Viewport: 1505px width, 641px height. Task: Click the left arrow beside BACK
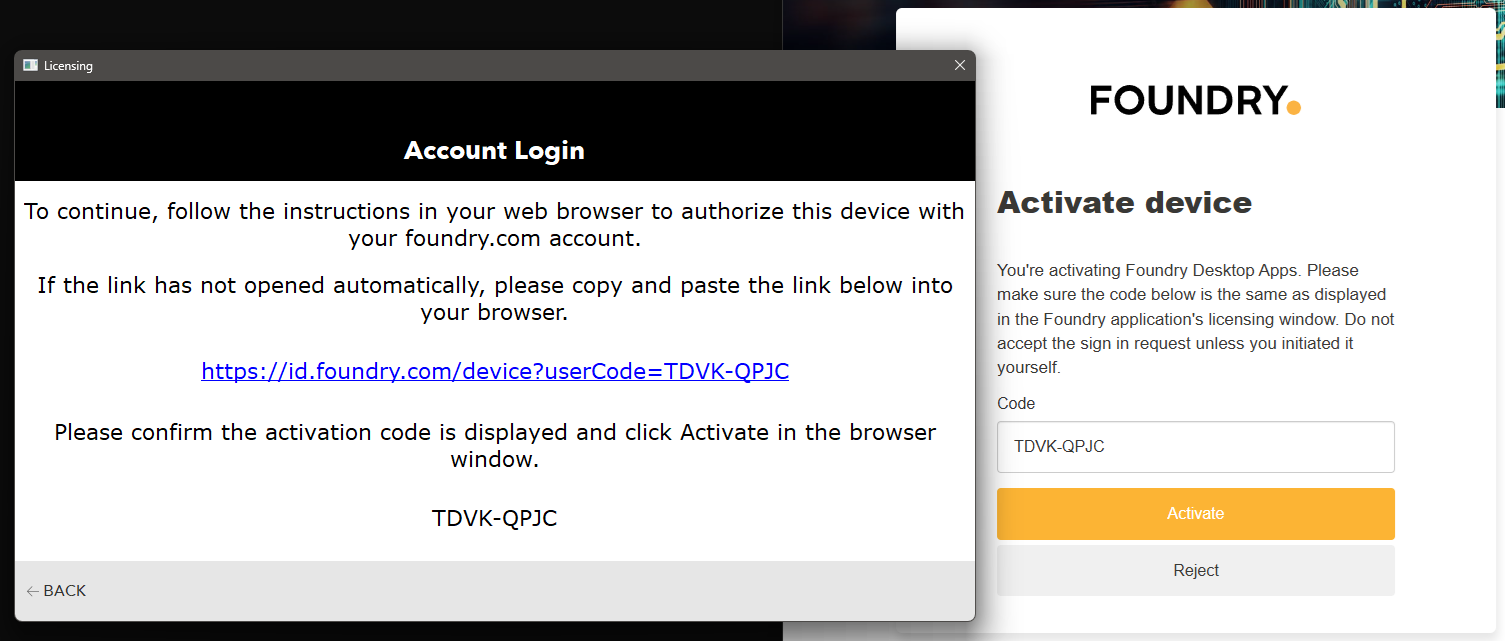click(33, 591)
